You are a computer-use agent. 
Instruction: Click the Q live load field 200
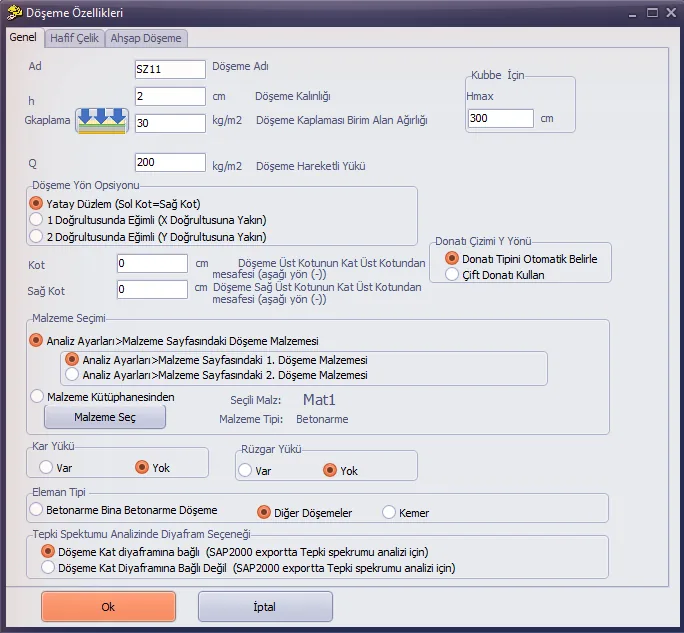pos(170,162)
